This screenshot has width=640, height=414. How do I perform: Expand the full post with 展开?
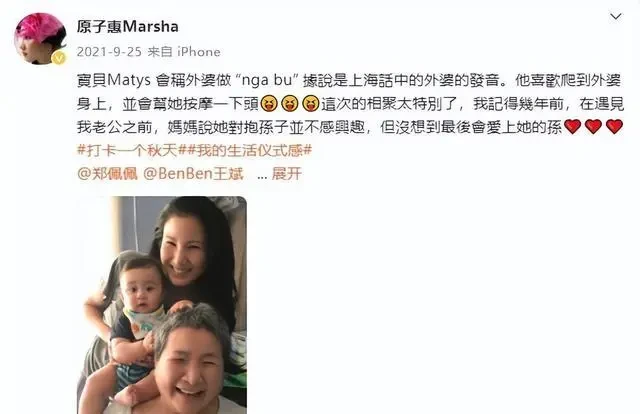[x=287, y=174]
